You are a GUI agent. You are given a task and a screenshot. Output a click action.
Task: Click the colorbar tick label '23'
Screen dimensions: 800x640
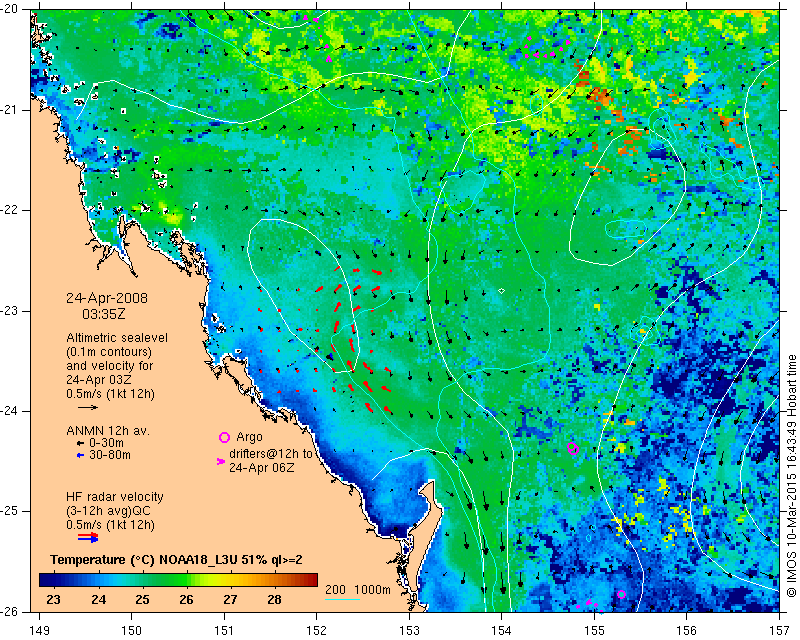coord(54,599)
